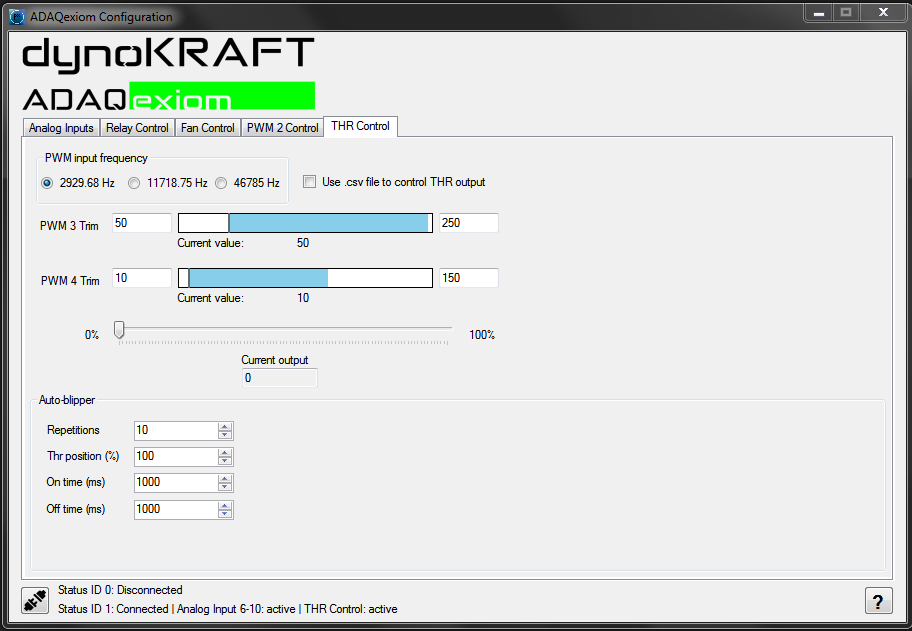Click the 'PWM input frequency' group label
This screenshot has width=912, height=631.
(x=97, y=158)
